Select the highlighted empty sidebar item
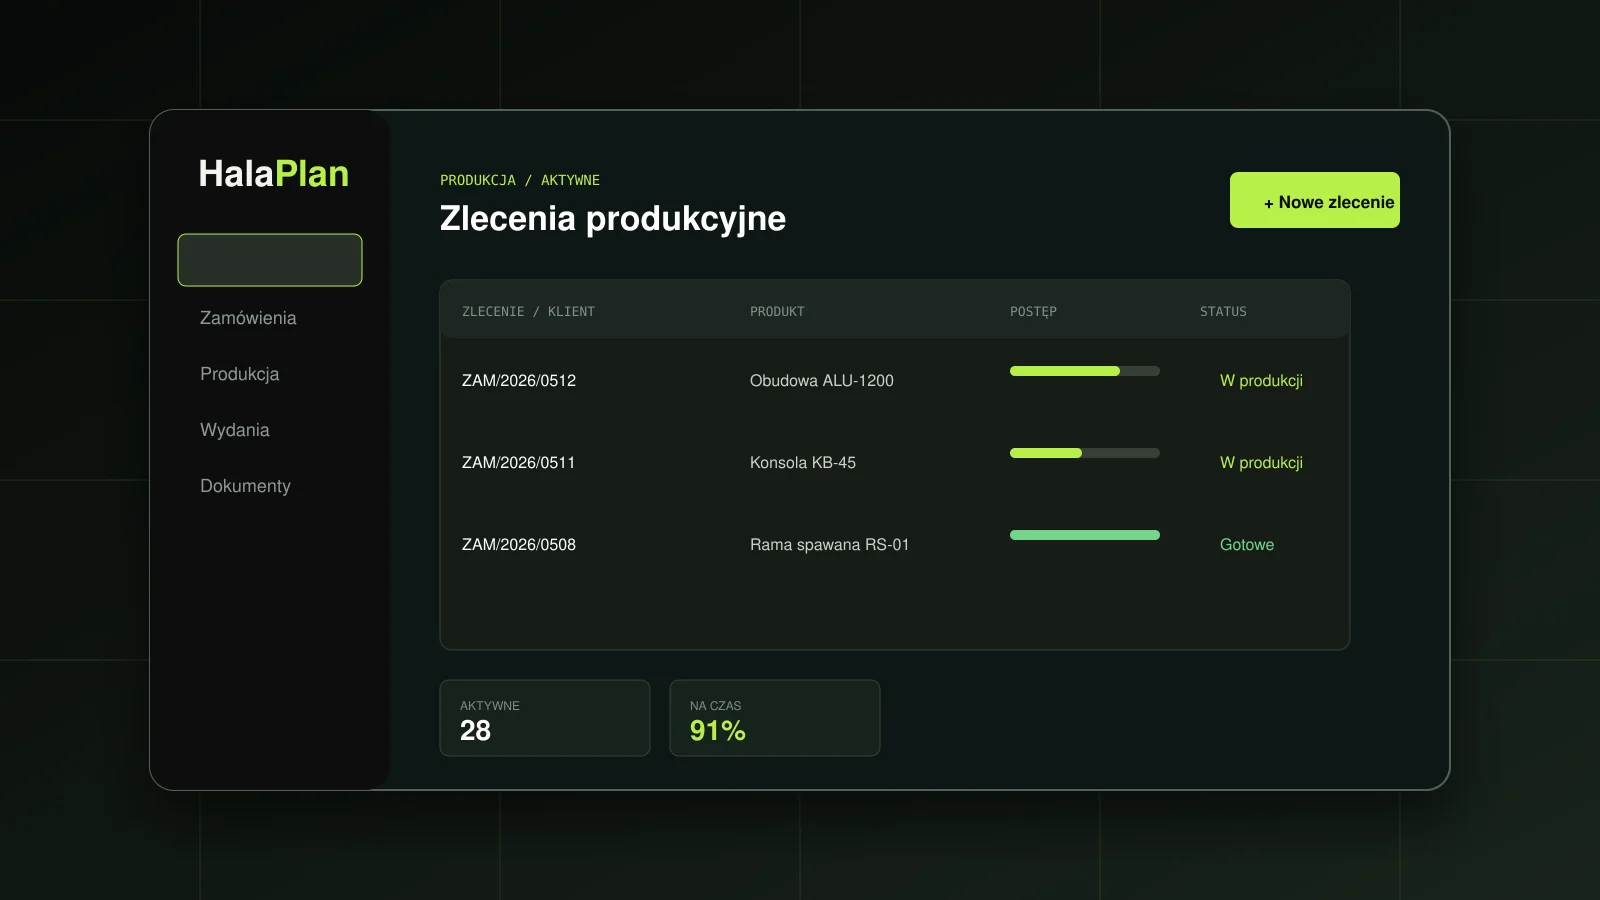The height and width of the screenshot is (900, 1600). click(x=270, y=260)
